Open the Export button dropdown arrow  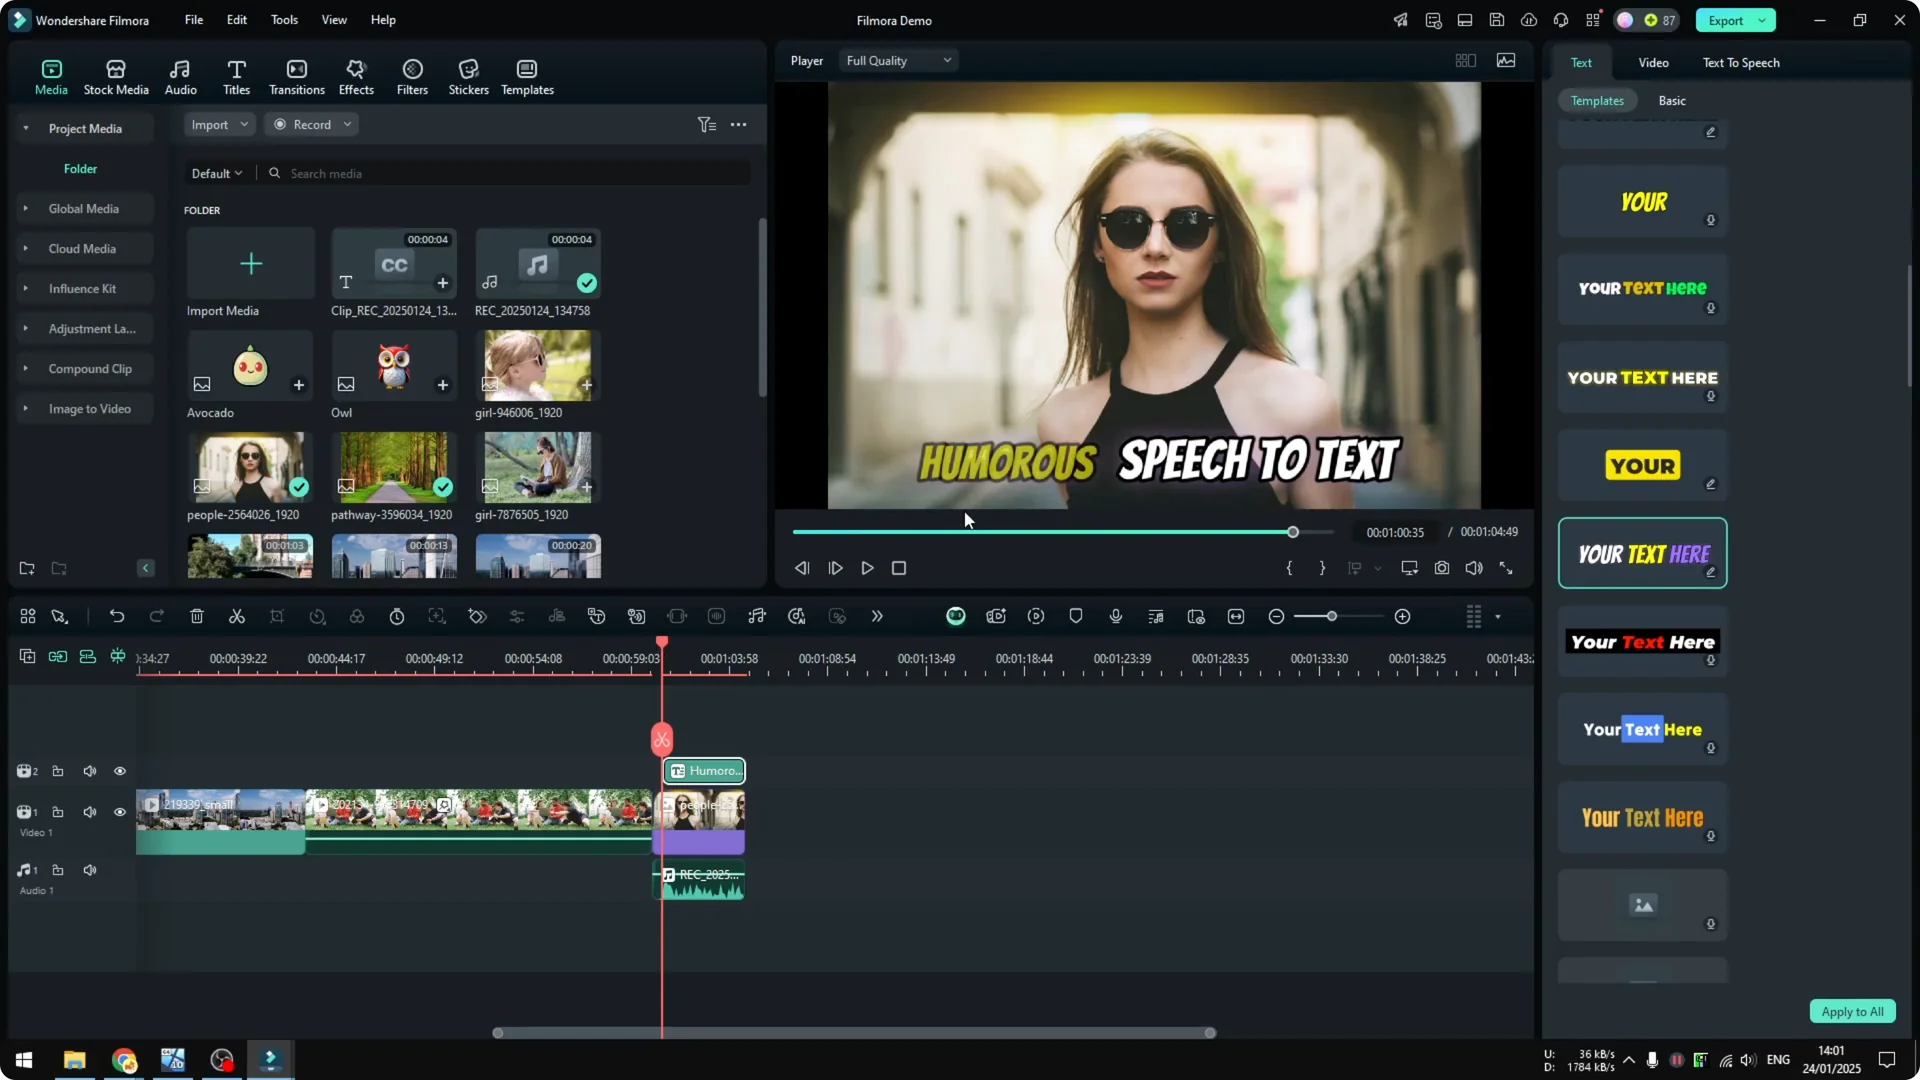[x=1762, y=21]
